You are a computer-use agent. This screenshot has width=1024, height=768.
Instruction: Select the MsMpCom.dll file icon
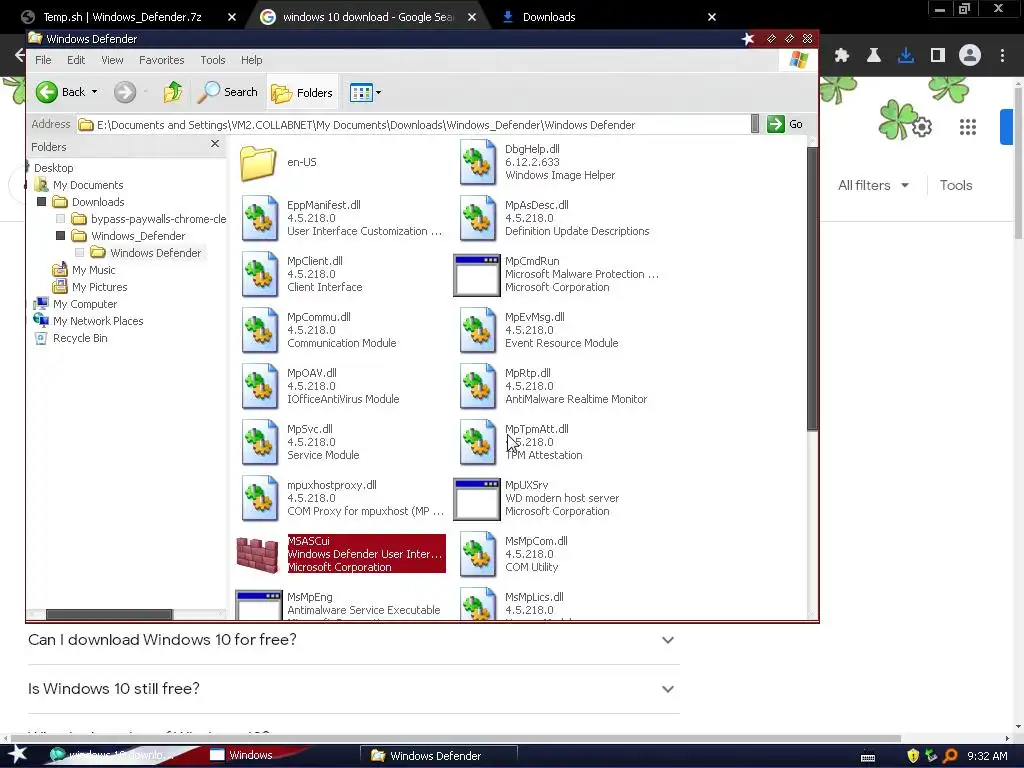[478, 554]
